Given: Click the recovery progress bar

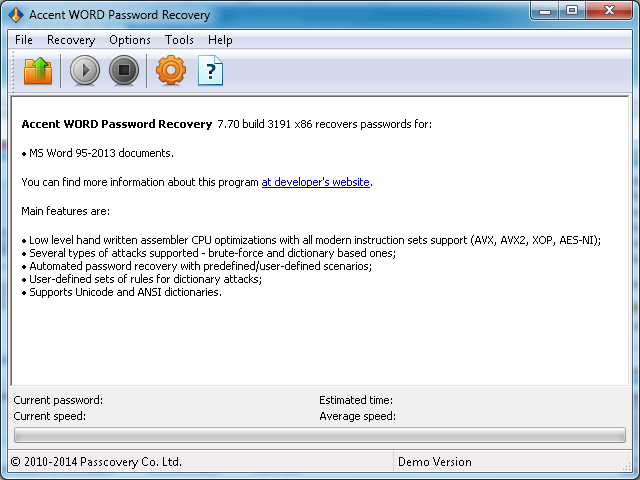Looking at the screenshot, I should click(320, 435).
